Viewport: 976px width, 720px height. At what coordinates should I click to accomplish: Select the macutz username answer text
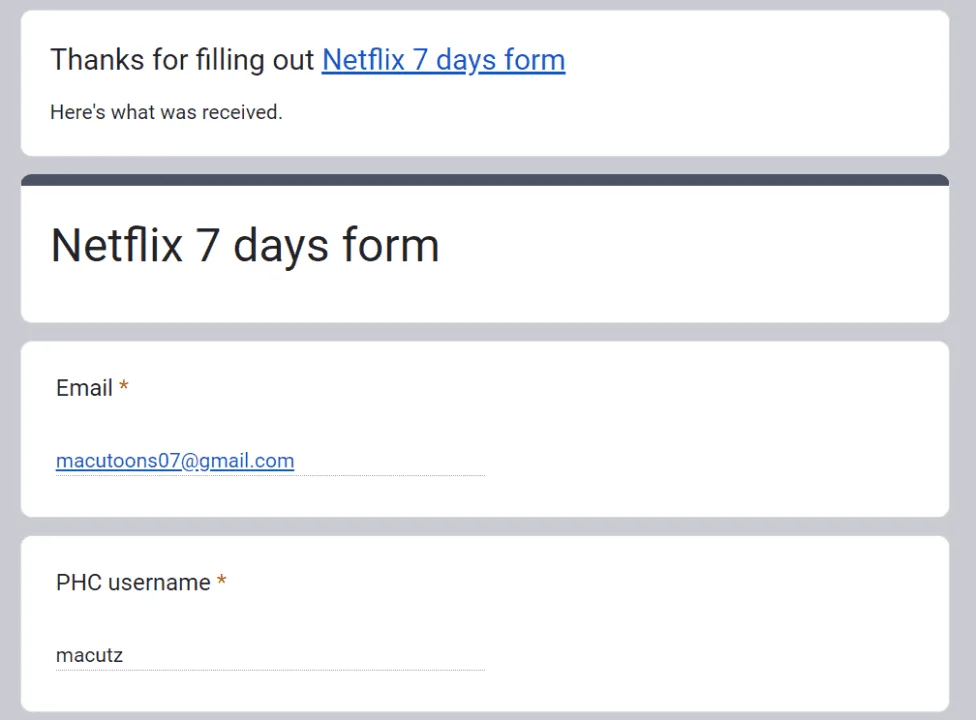tap(90, 655)
